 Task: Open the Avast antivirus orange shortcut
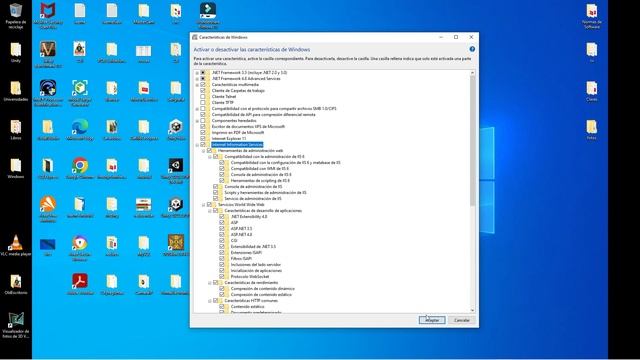pyautogui.click(x=48, y=209)
